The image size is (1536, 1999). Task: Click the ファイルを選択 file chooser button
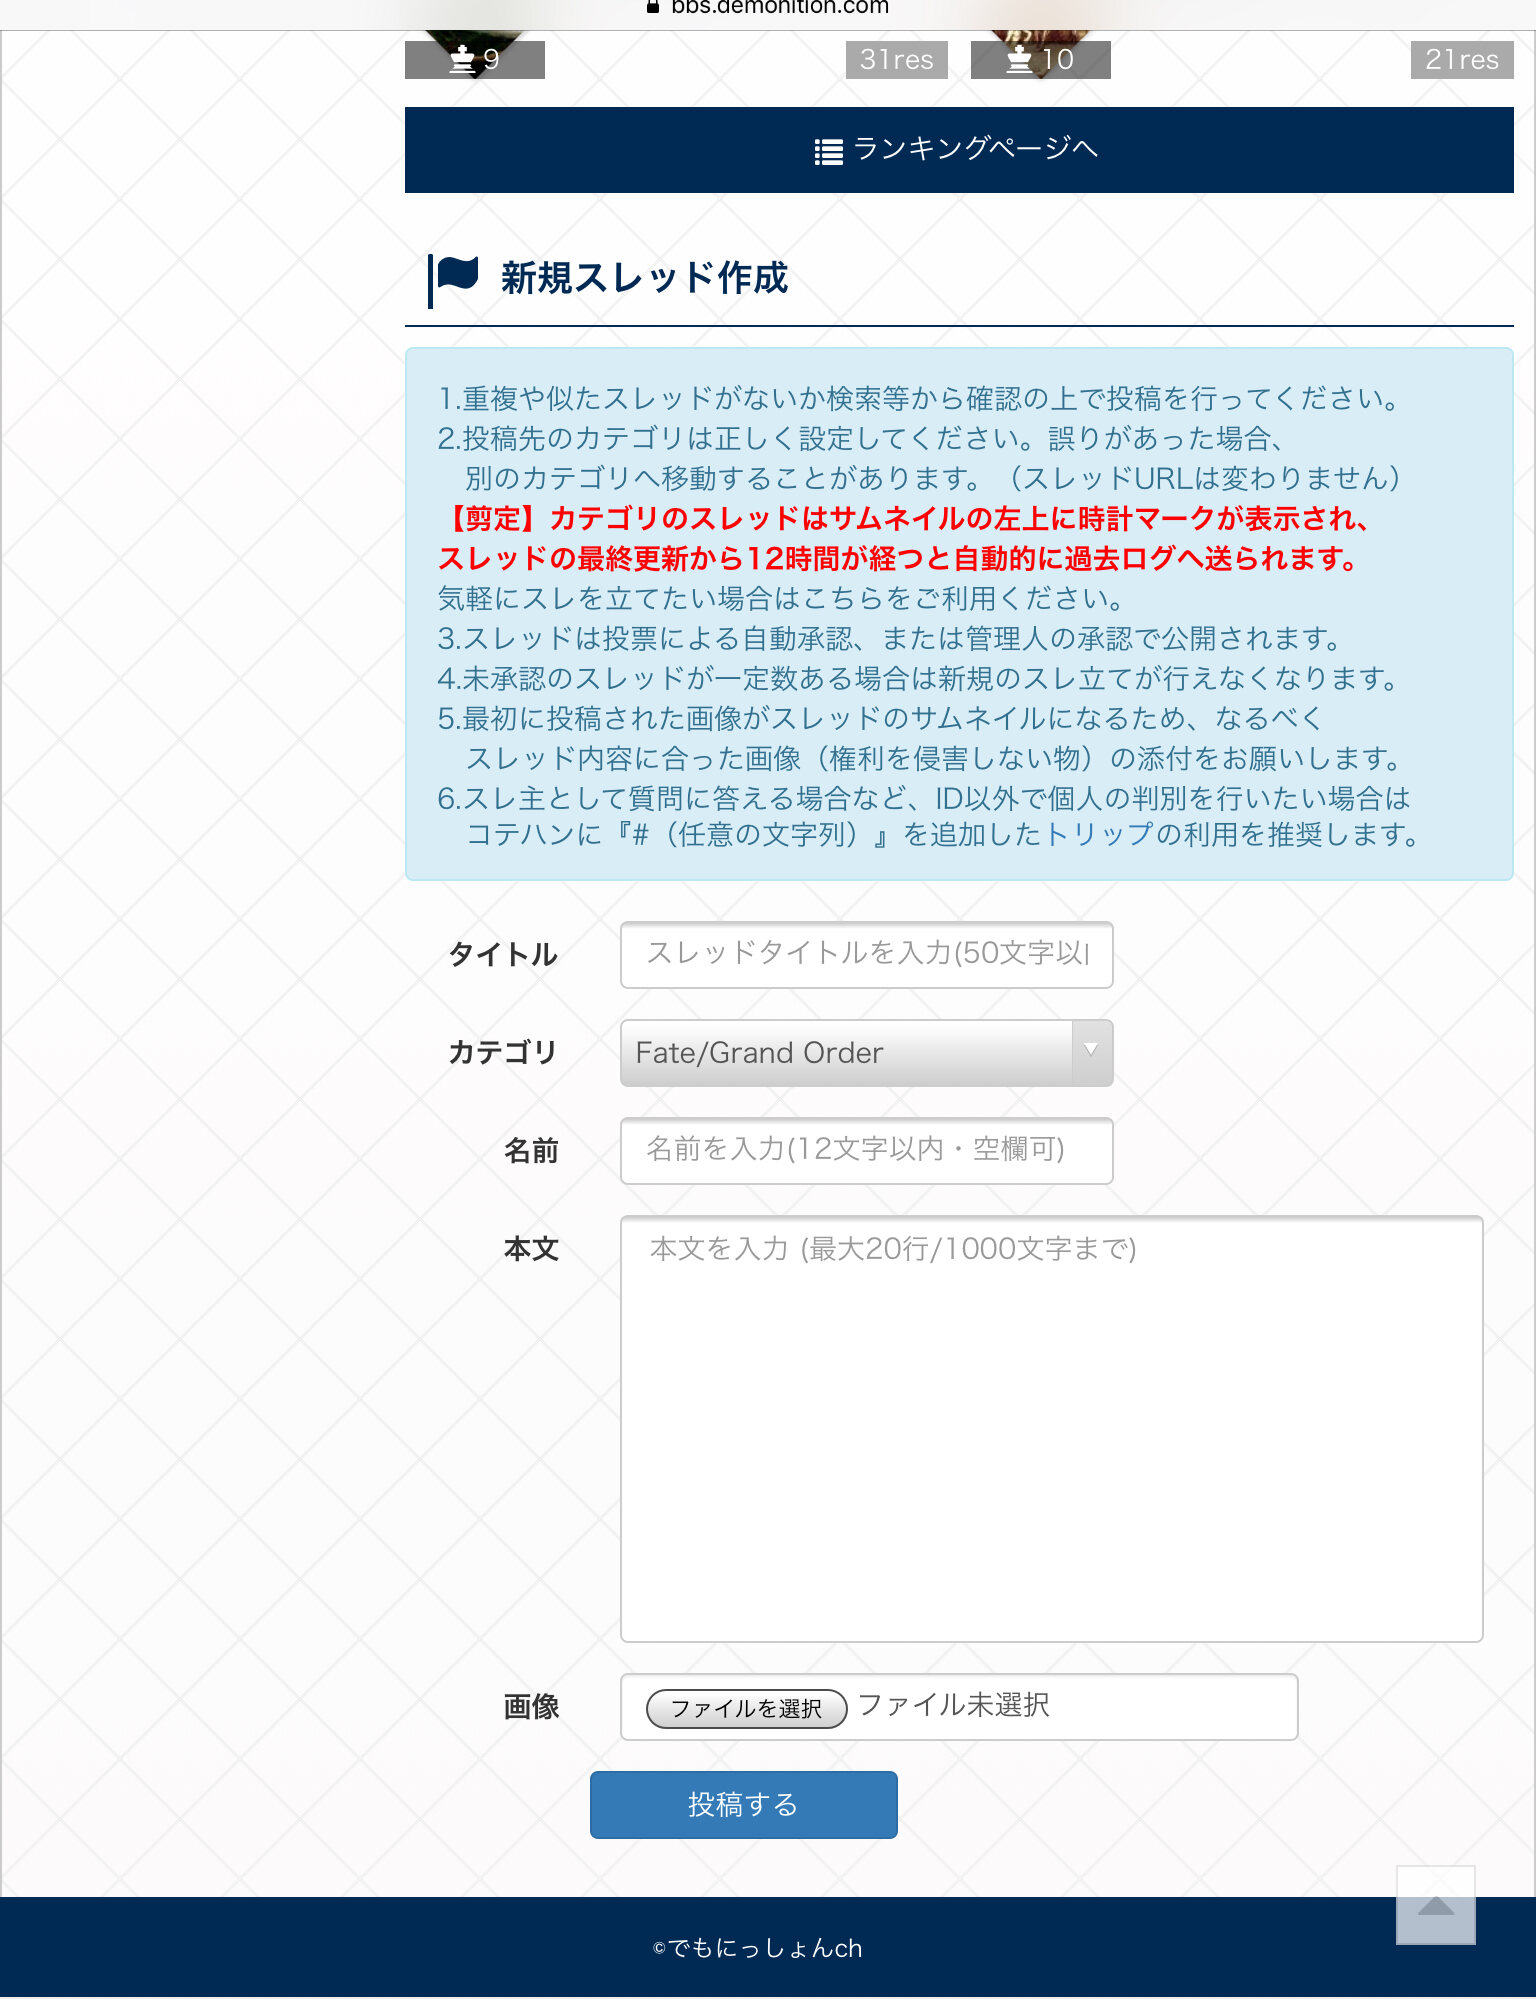(x=746, y=1708)
